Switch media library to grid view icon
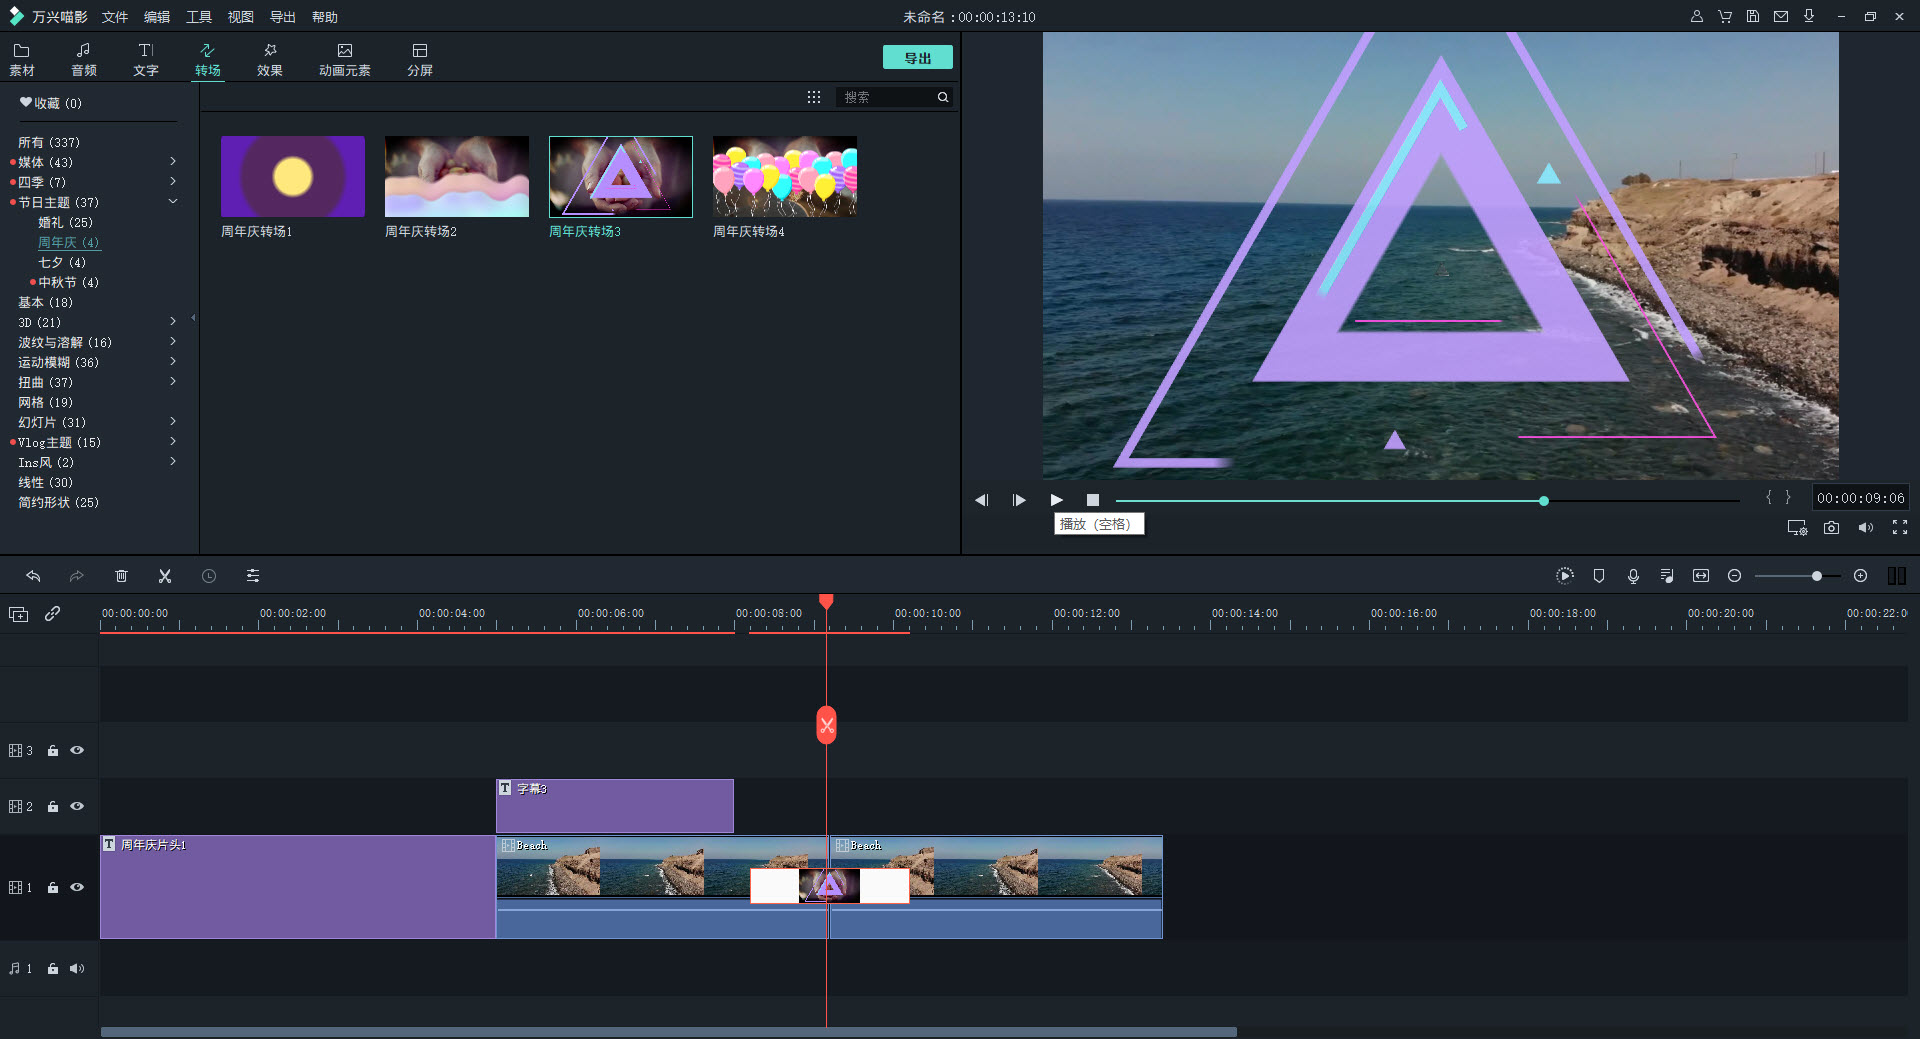This screenshot has height=1039, width=1920. click(x=814, y=97)
